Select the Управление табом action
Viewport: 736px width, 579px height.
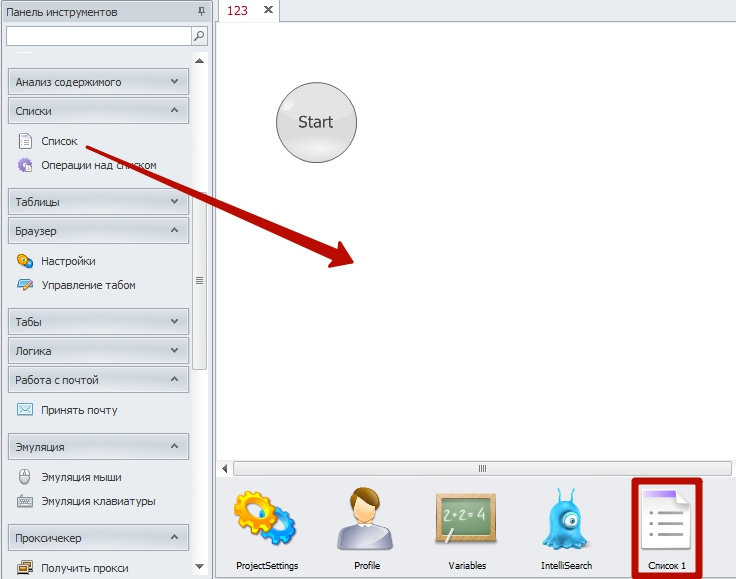click(88, 285)
